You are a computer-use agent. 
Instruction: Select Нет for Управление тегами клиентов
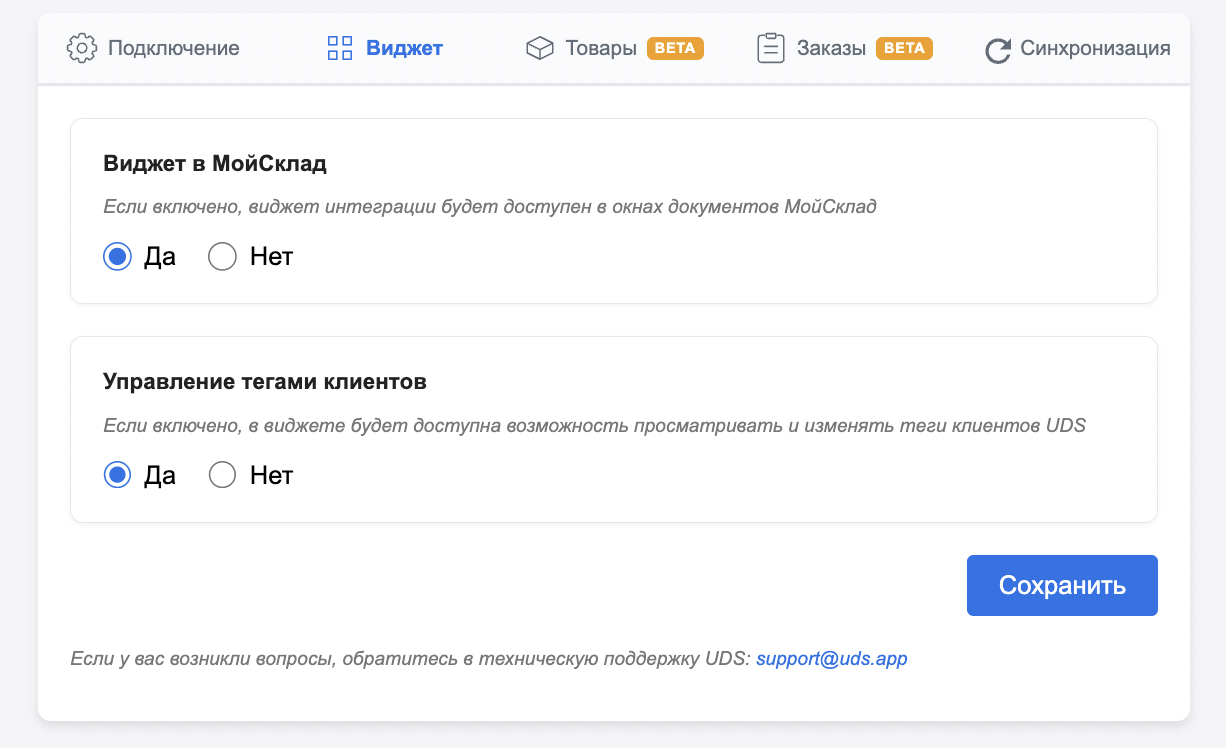pyautogui.click(x=222, y=475)
